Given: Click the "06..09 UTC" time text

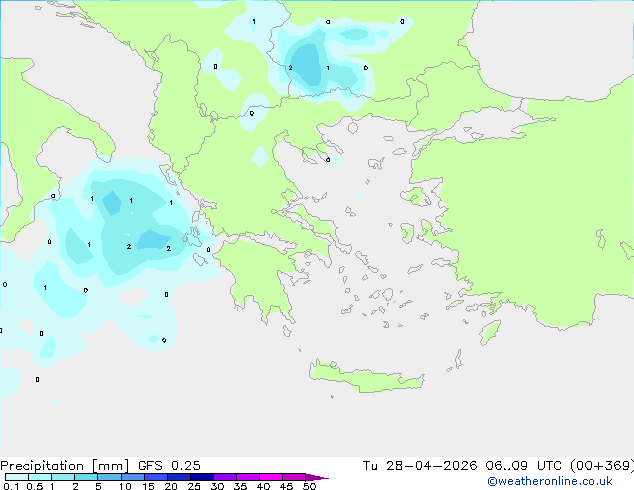Looking at the screenshot, I should coord(524,466).
